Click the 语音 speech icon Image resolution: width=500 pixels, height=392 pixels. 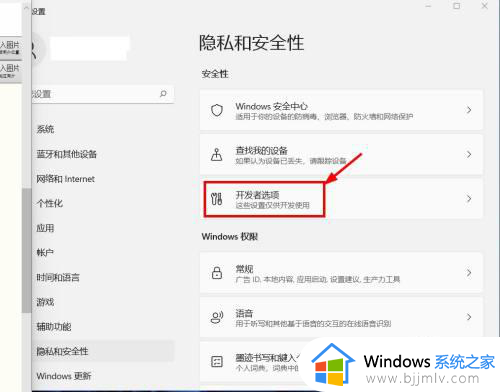pyautogui.click(x=217, y=317)
